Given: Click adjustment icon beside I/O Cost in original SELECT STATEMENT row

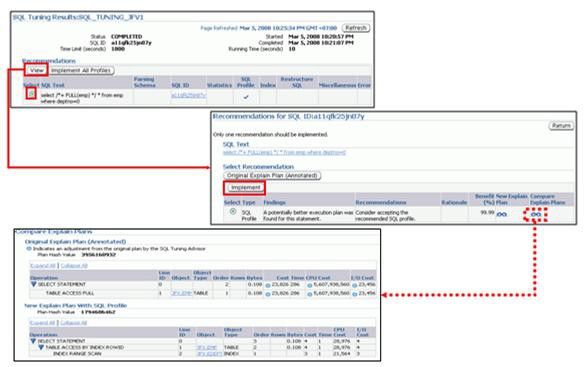Looking at the screenshot, I should (x=355, y=285).
